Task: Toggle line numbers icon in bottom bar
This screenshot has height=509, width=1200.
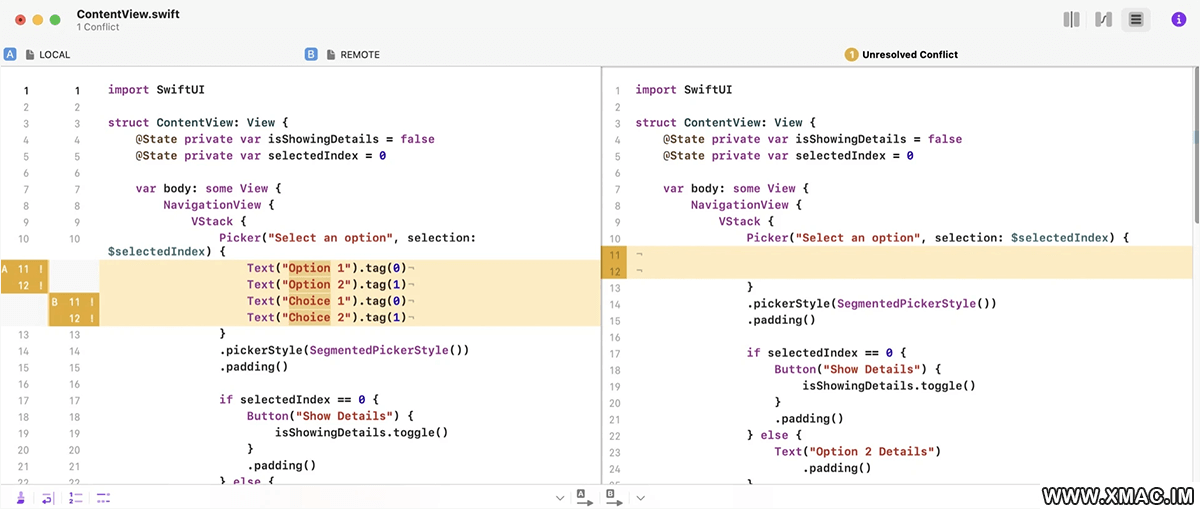Action: pyautogui.click(x=75, y=497)
